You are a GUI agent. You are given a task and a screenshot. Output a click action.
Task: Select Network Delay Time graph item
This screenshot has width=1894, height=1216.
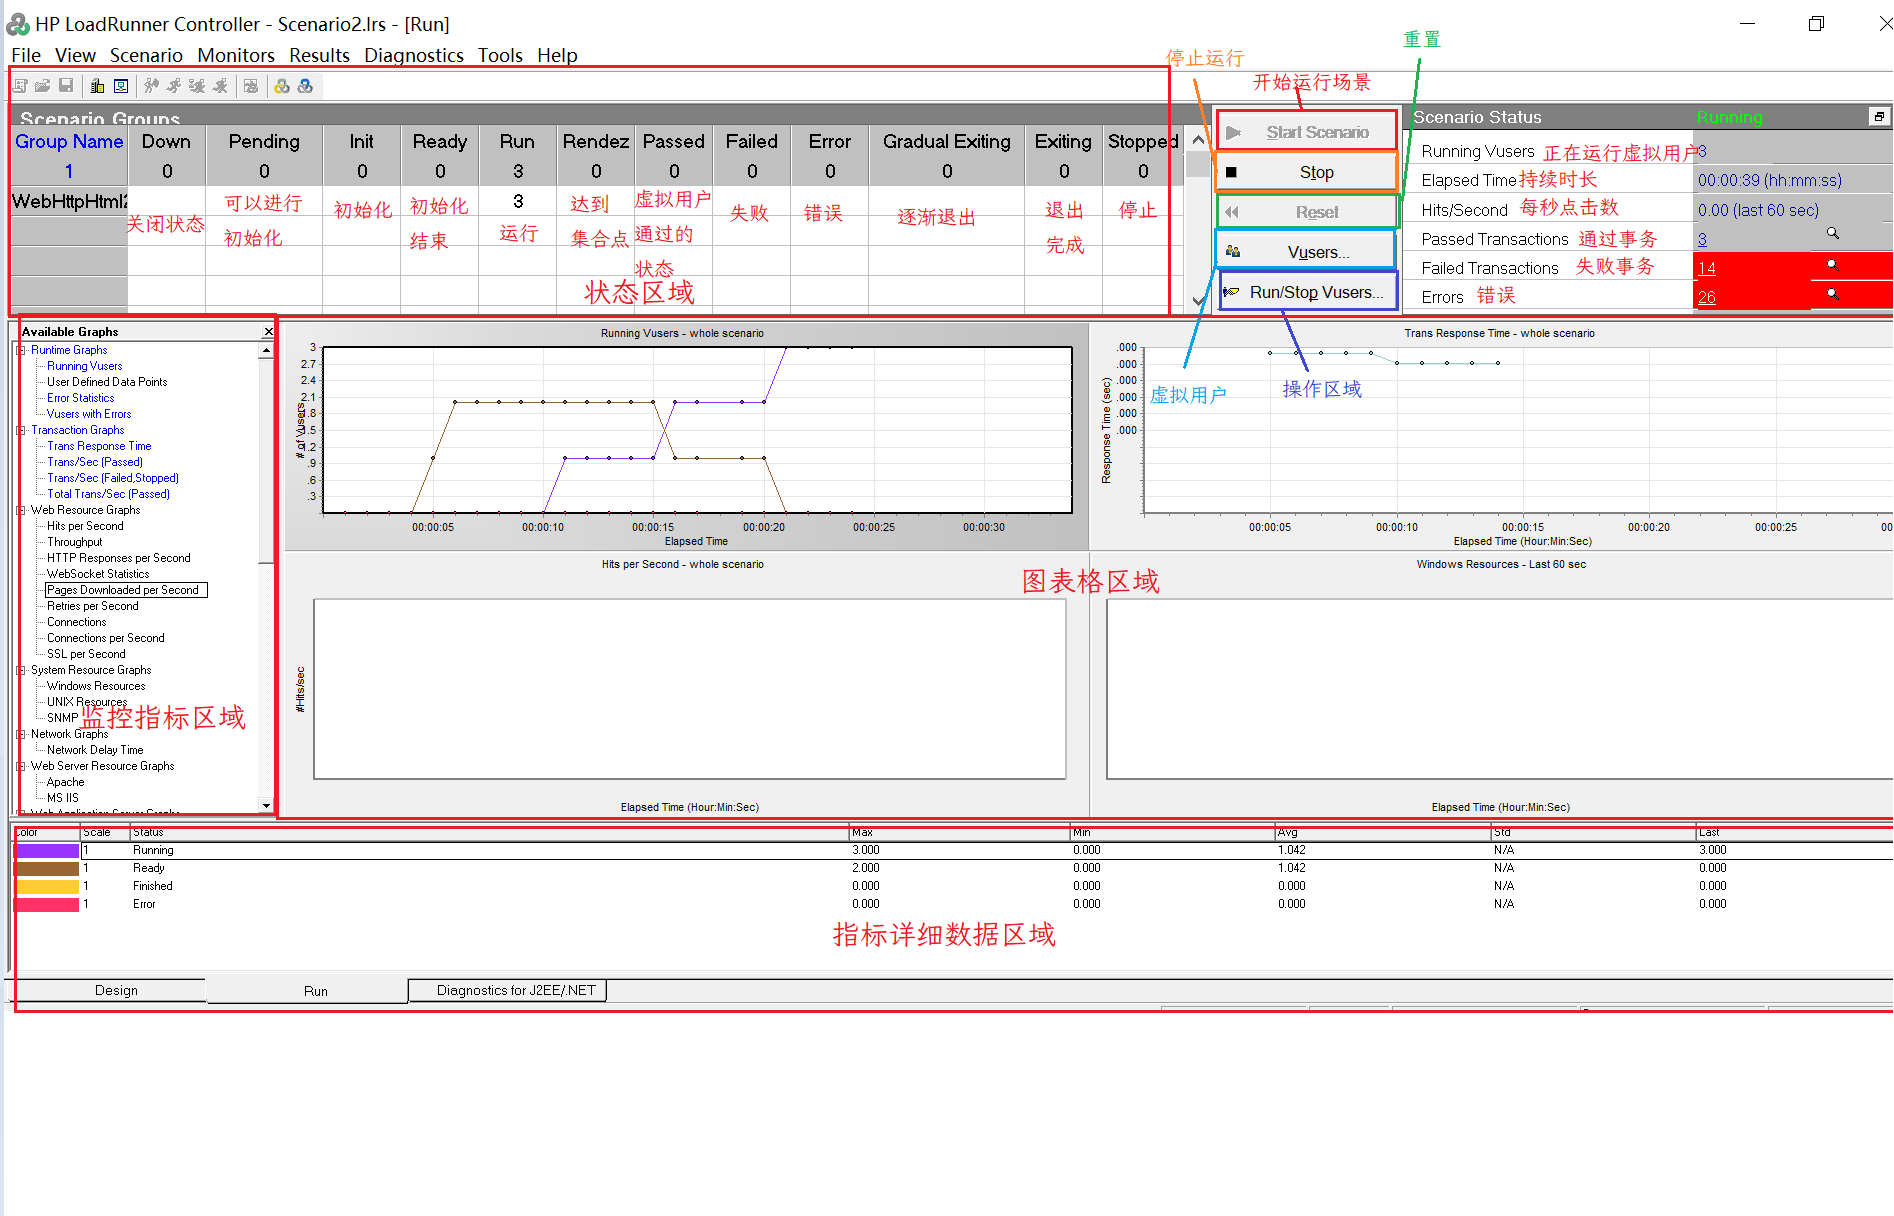tap(95, 750)
